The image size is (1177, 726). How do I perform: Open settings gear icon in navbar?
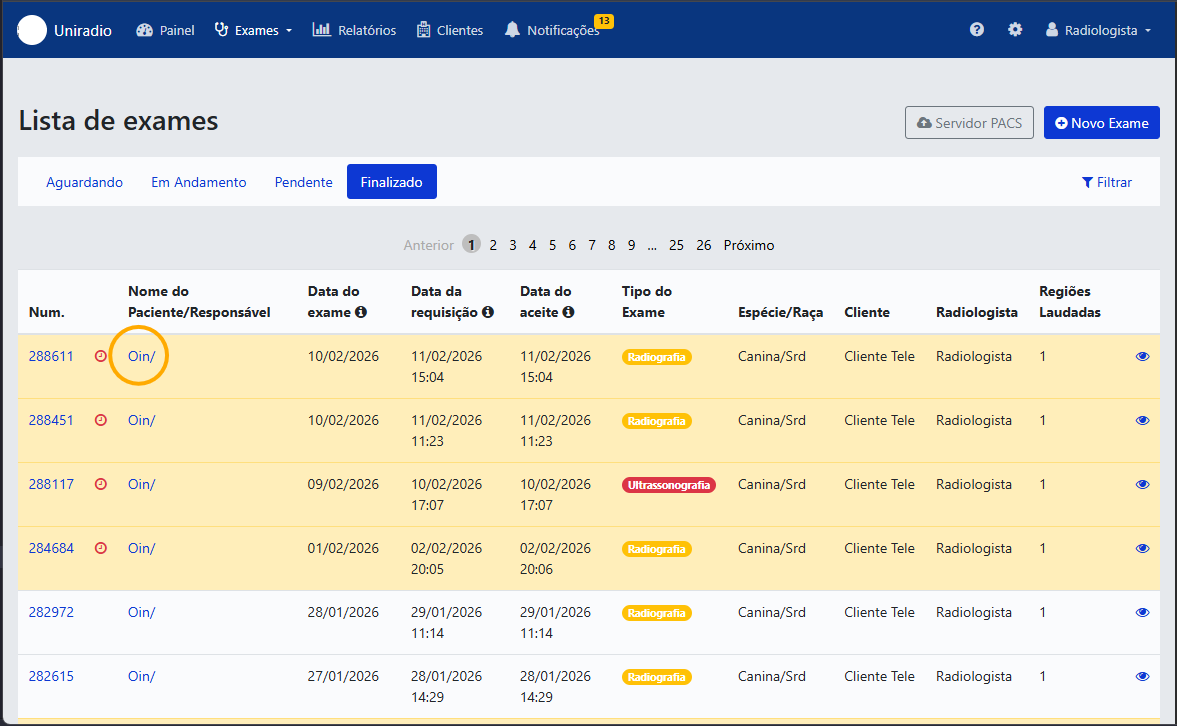click(x=1015, y=29)
